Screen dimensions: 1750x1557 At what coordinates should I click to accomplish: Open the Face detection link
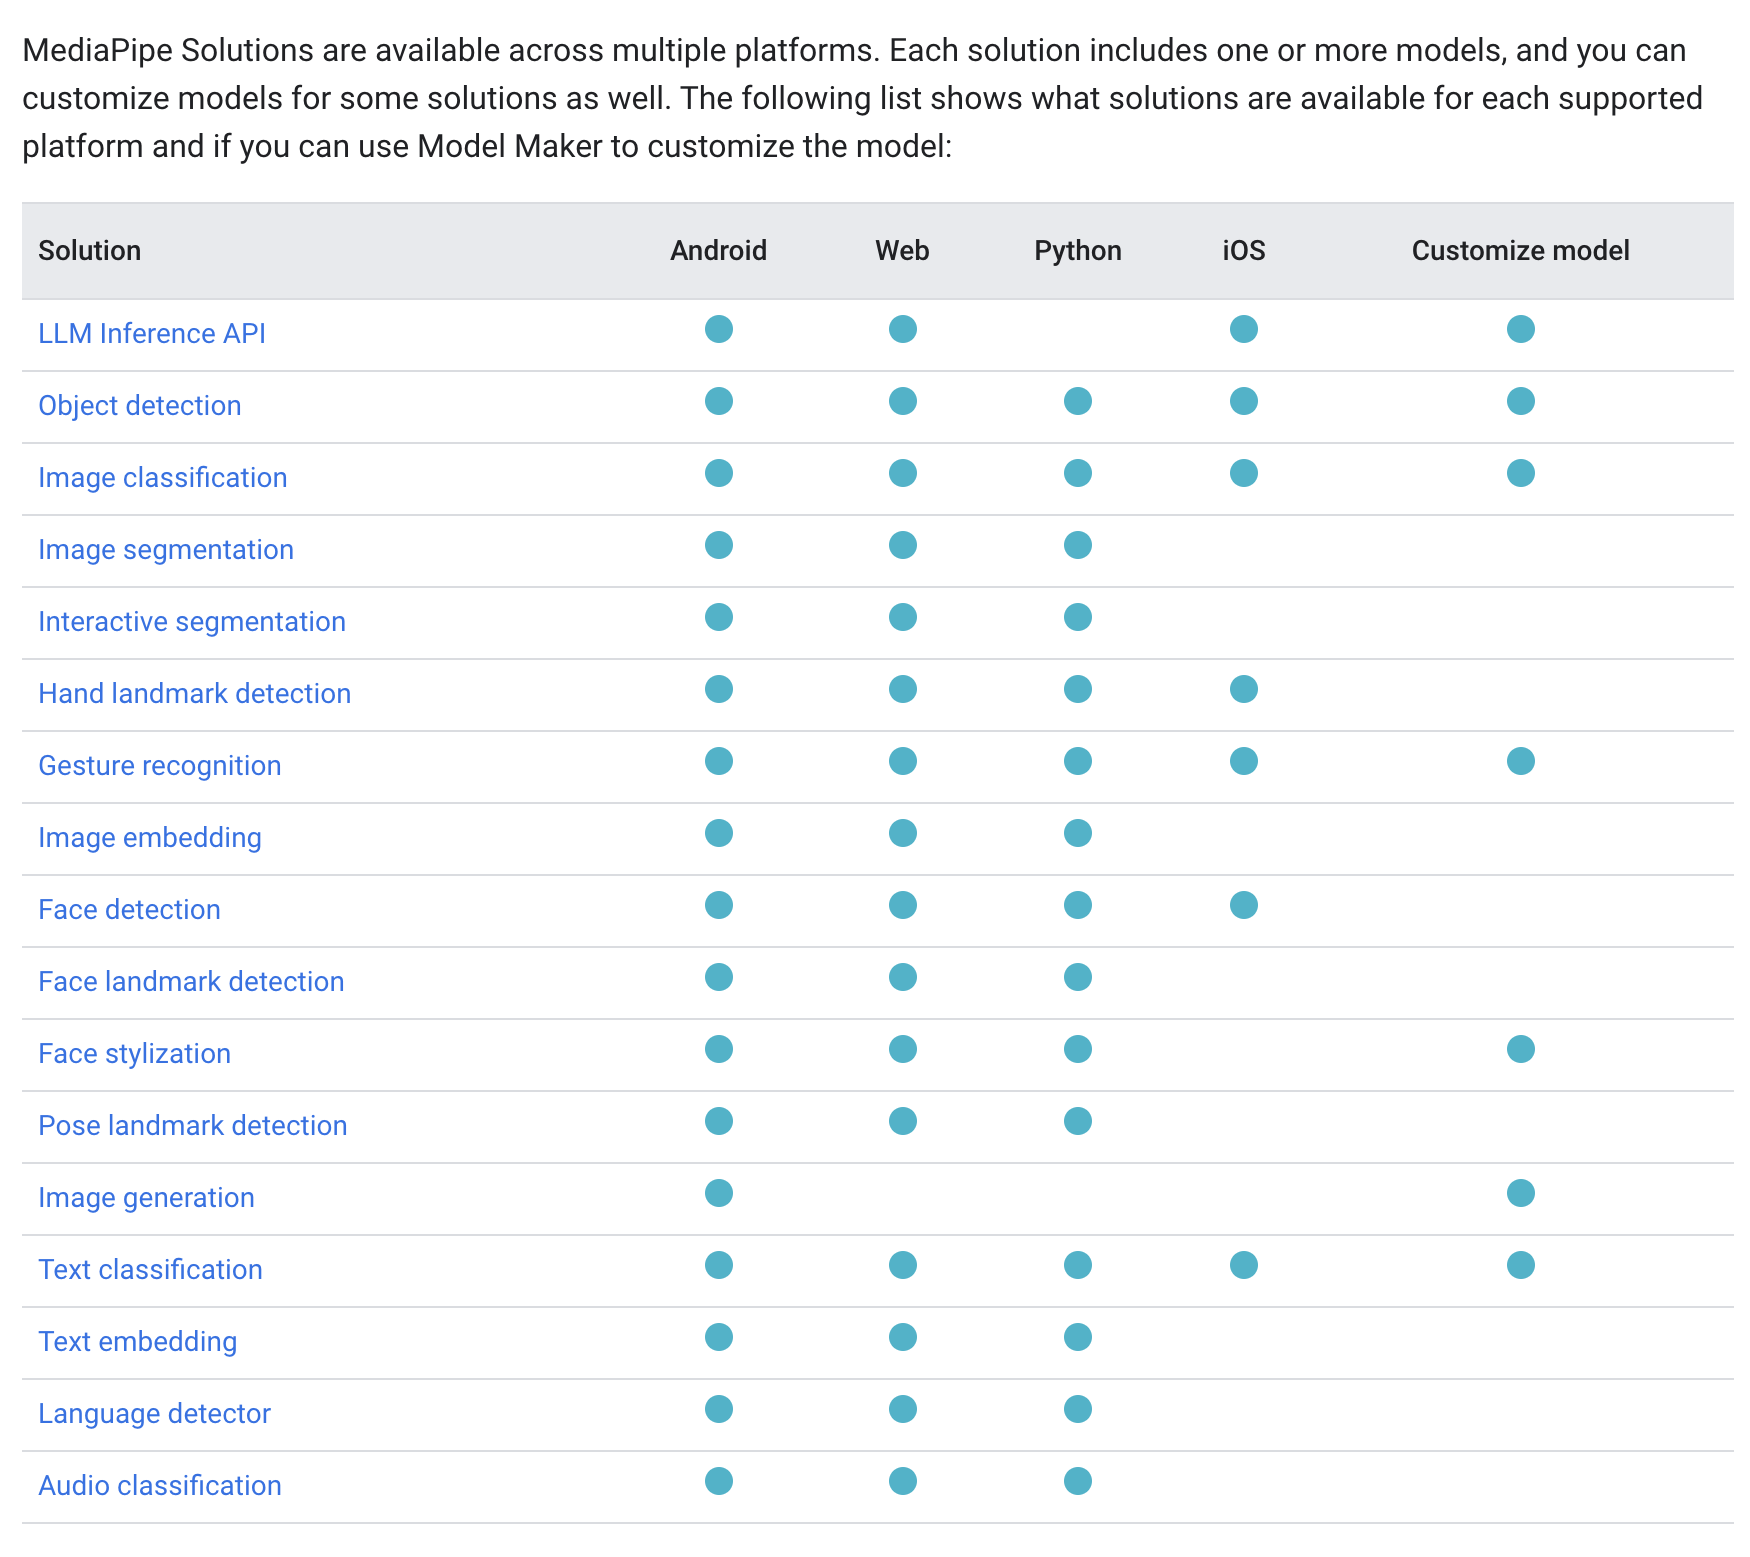pos(130,909)
